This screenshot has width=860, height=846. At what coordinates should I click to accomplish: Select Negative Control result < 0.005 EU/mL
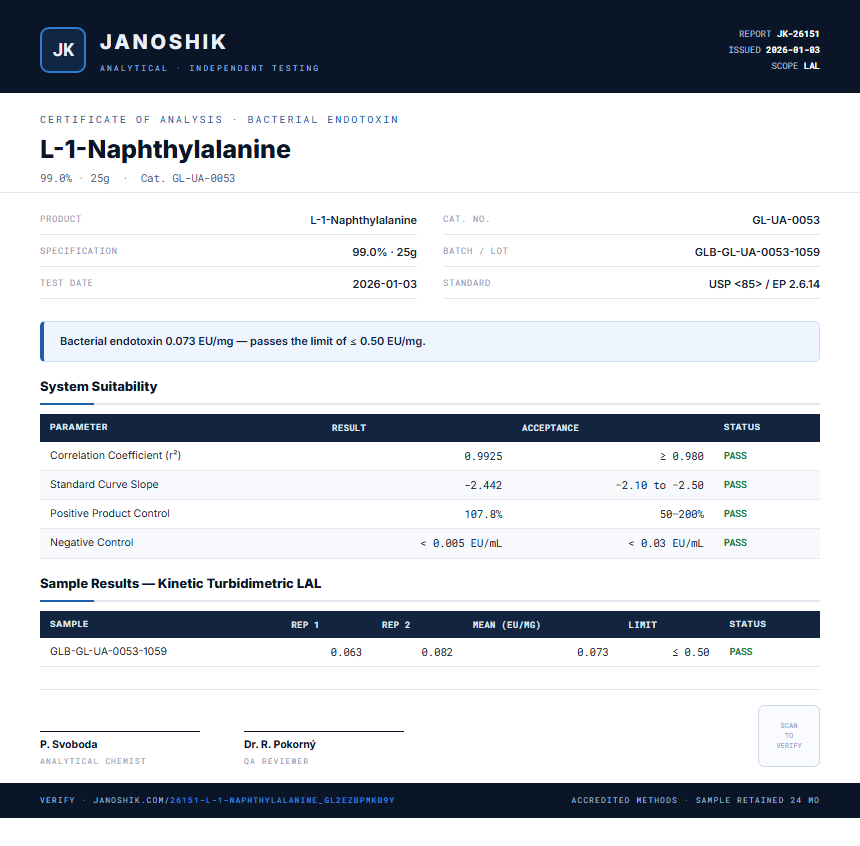(461, 544)
